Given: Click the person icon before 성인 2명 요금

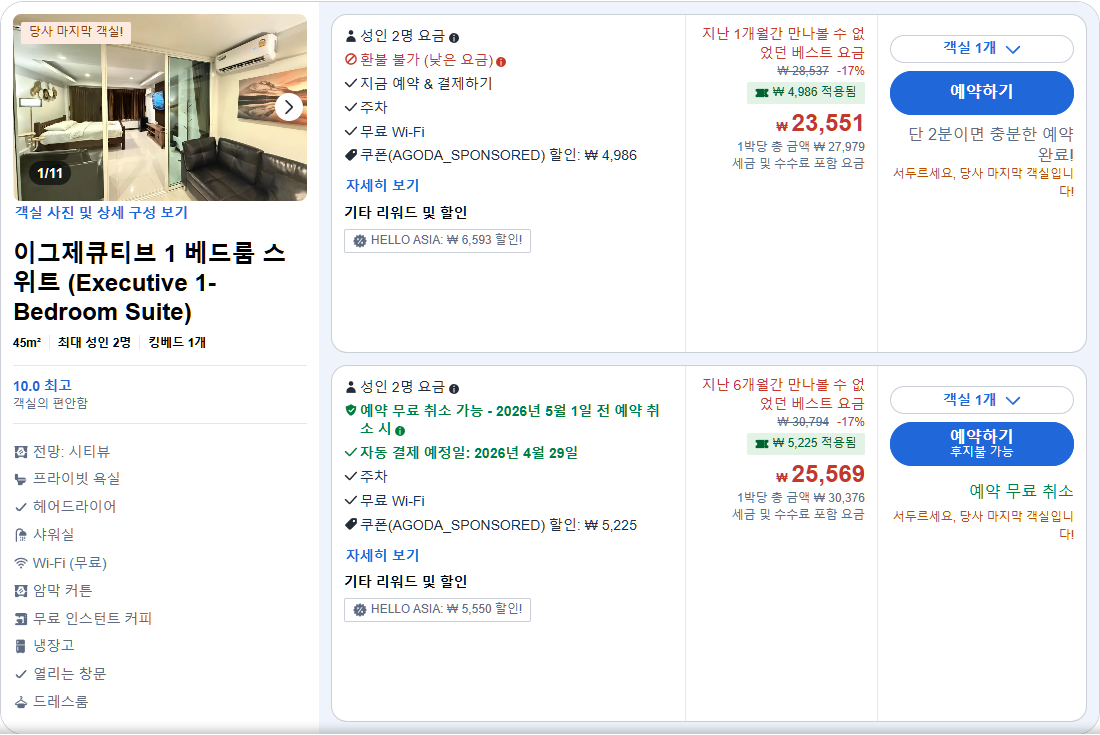Looking at the screenshot, I should (351, 37).
